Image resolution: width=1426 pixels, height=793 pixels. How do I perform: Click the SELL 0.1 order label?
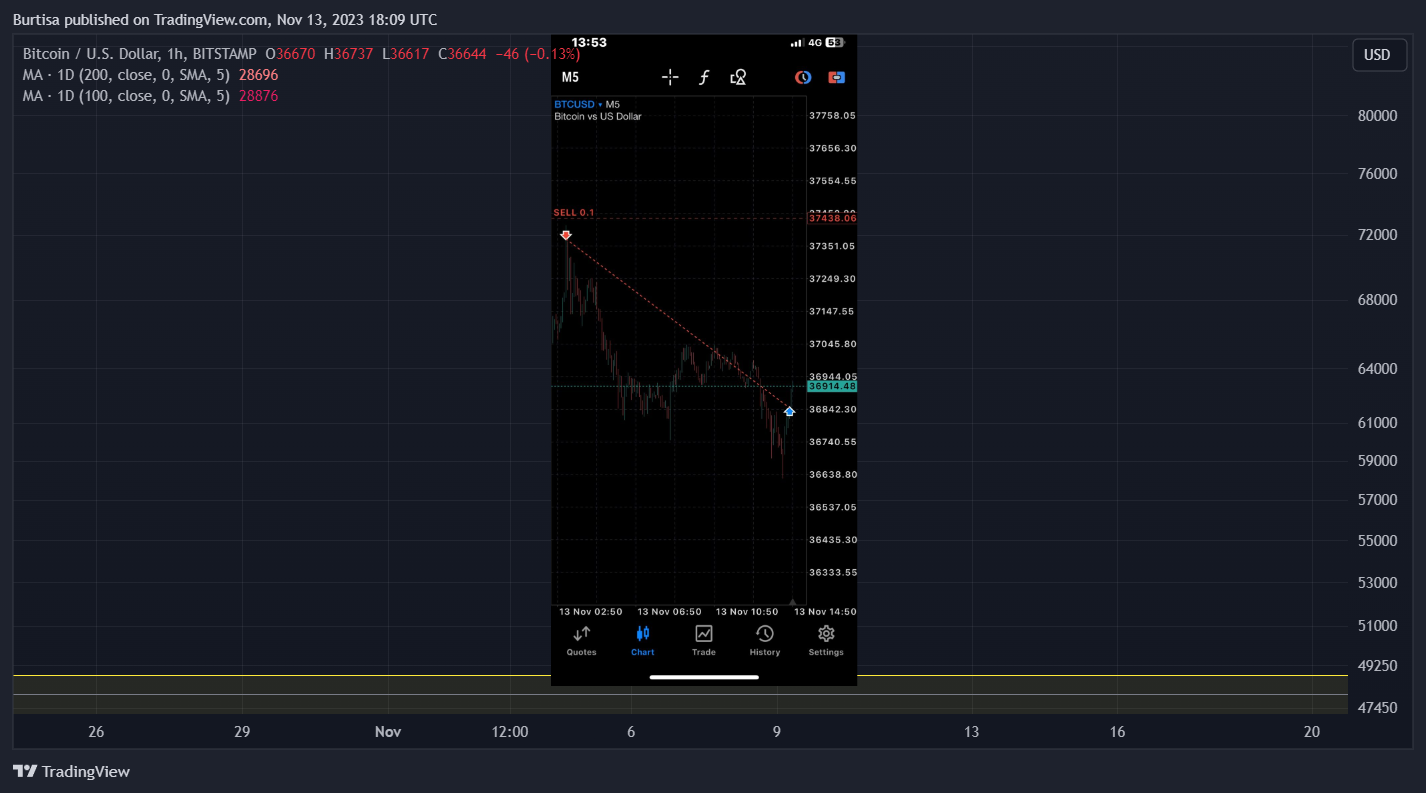click(574, 213)
